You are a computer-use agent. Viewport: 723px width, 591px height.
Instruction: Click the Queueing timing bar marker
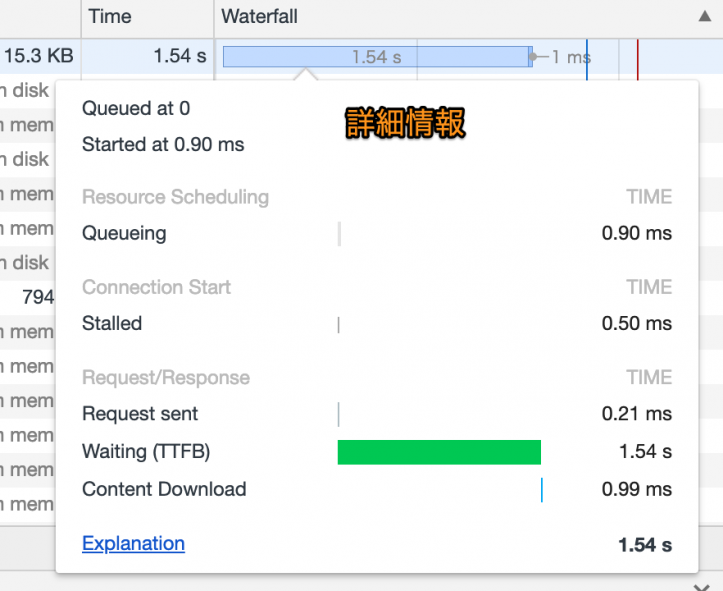pyautogui.click(x=340, y=234)
